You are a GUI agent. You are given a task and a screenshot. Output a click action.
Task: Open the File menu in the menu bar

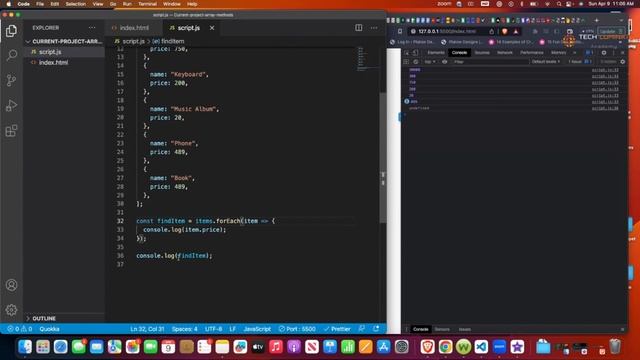[40, 4]
